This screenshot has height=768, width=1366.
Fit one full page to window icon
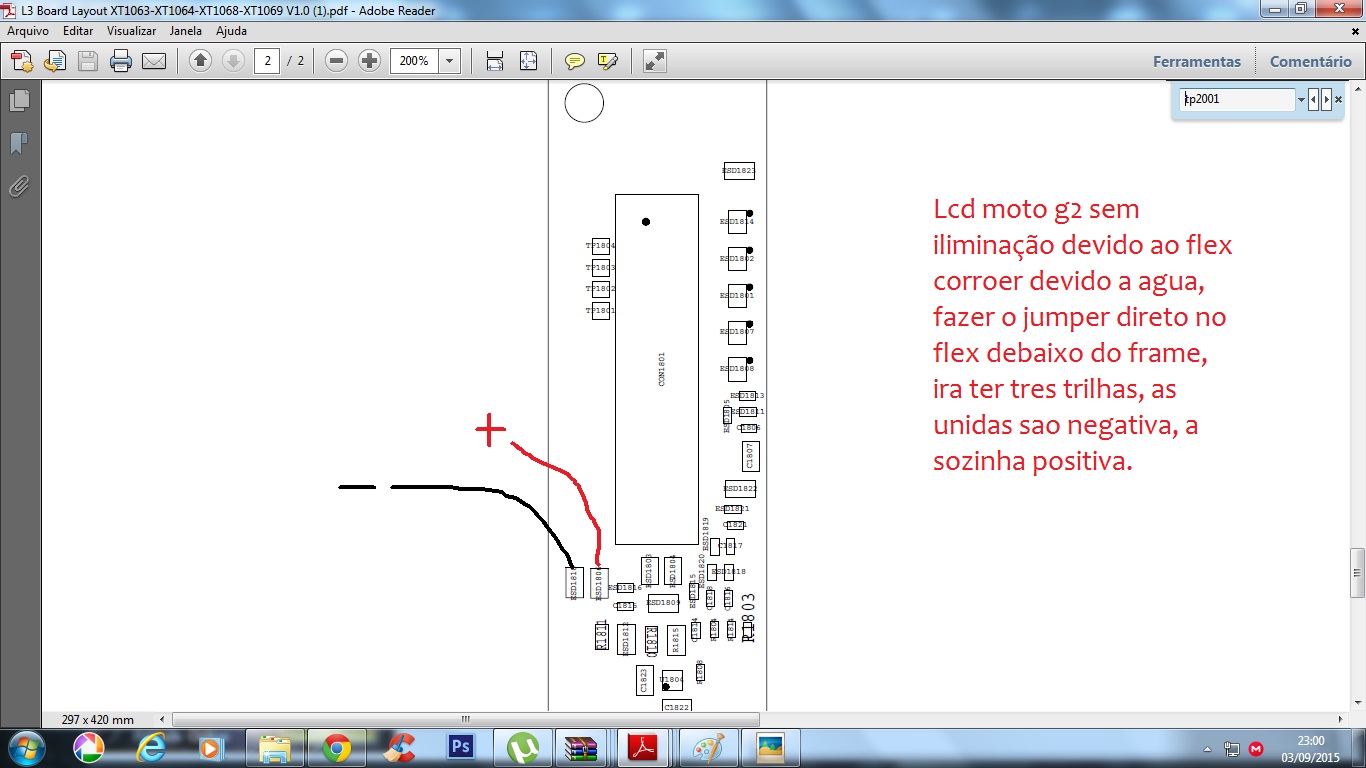click(x=528, y=61)
